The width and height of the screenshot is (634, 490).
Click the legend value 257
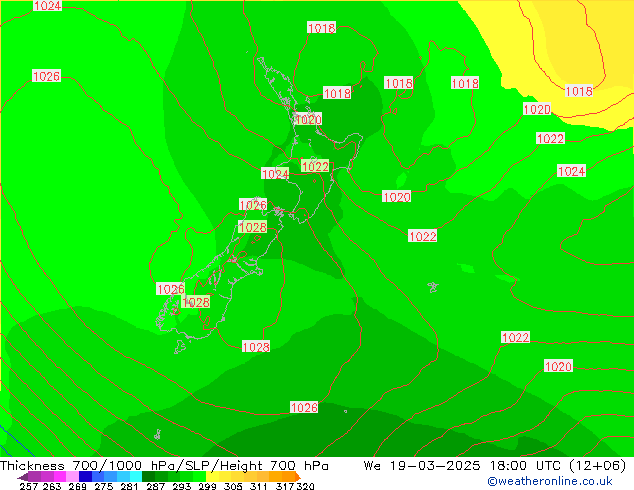[28, 486]
